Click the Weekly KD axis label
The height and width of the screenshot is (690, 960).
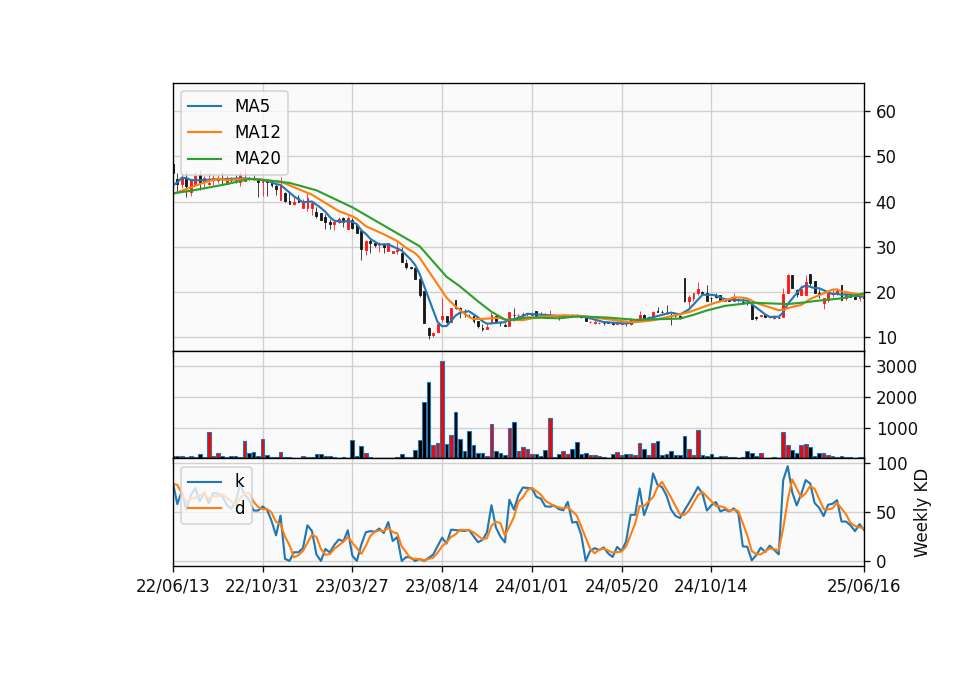(x=921, y=514)
